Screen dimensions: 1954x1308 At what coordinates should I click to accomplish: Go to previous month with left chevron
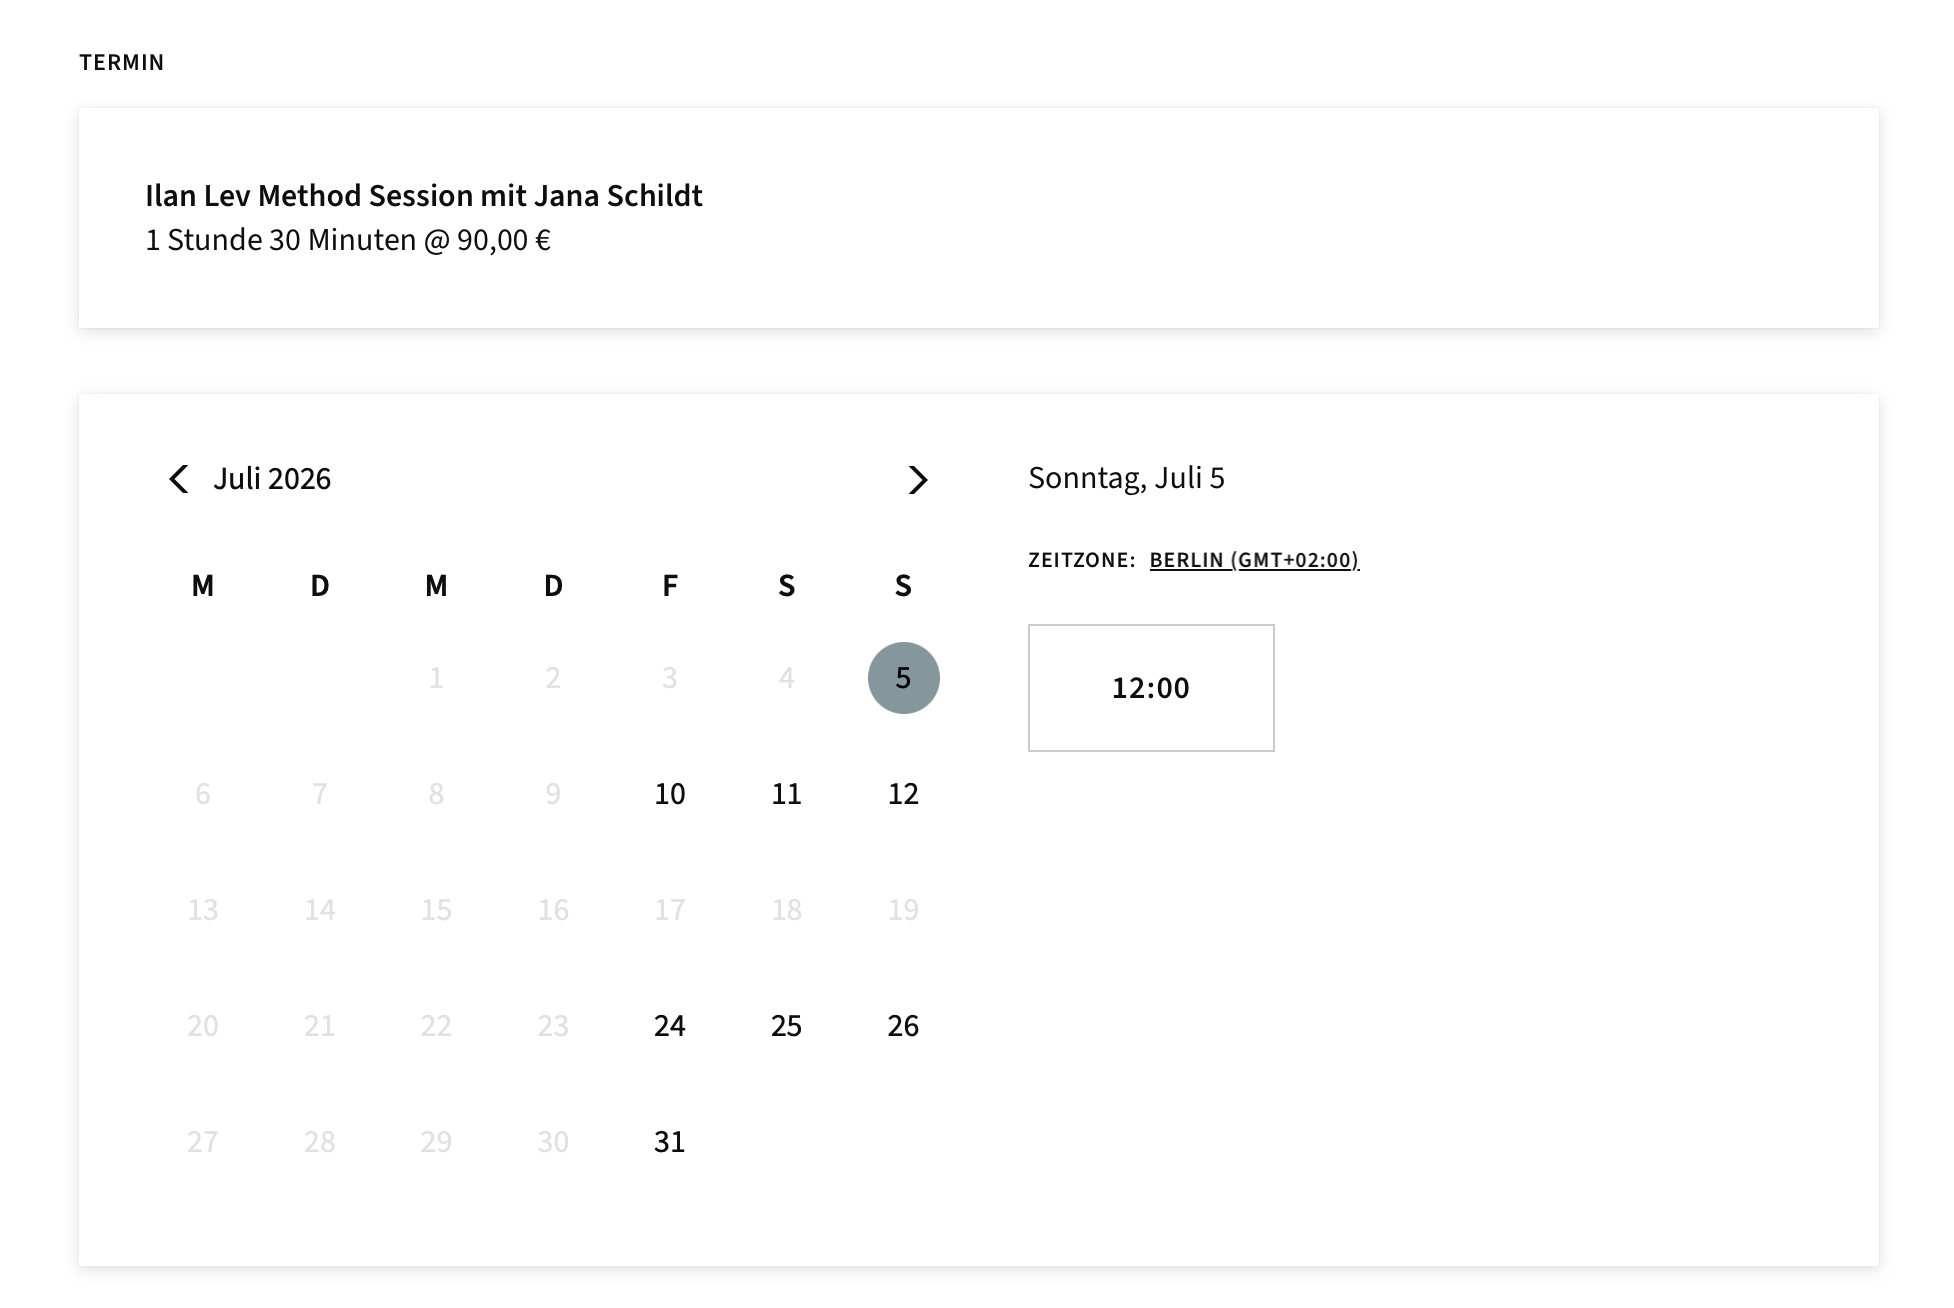point(179,479)
